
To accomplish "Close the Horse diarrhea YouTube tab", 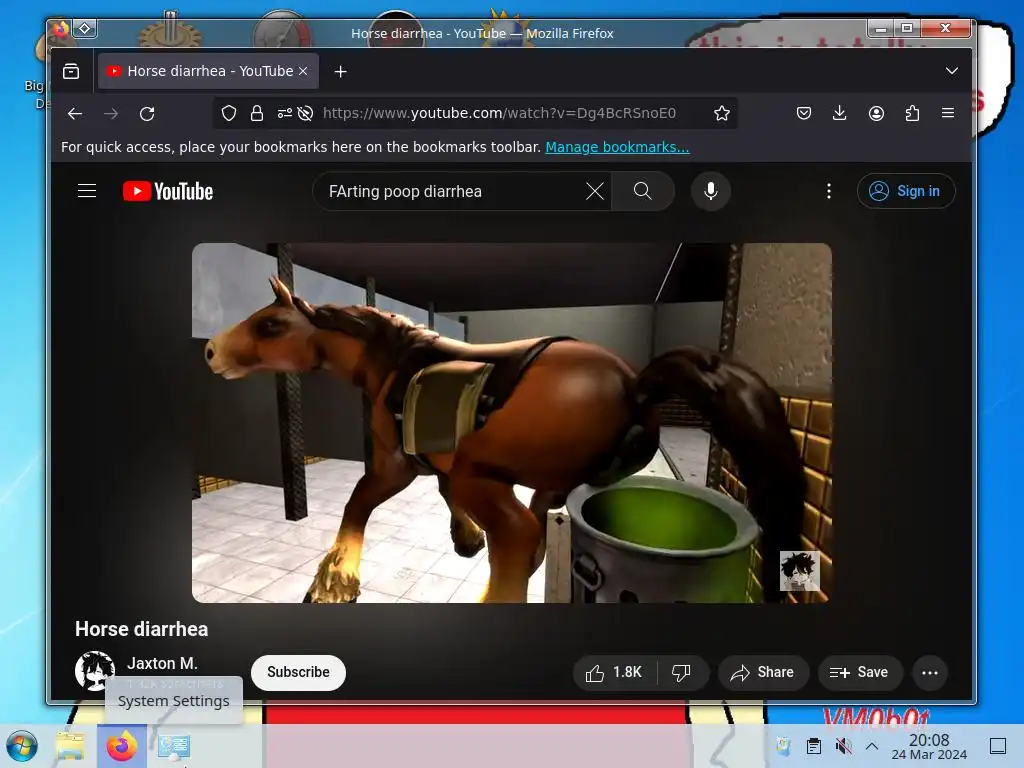I will [x=303, y=71].
